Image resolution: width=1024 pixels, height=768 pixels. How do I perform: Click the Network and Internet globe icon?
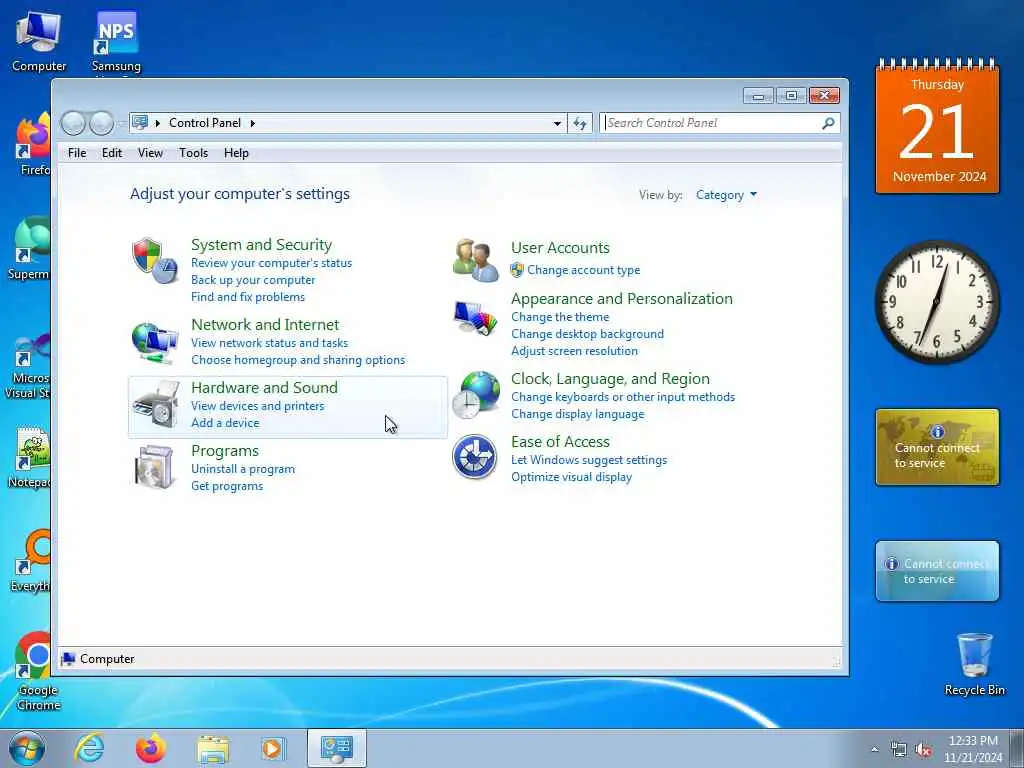click(x=155, y=342)
